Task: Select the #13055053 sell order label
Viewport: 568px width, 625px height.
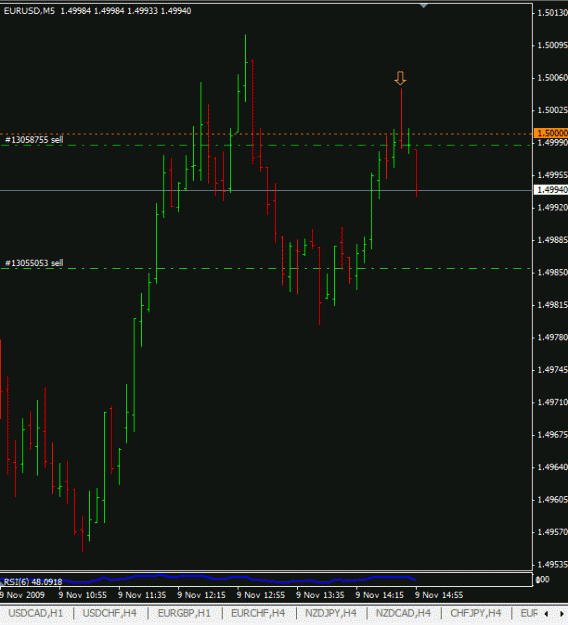Action: click(x=34, y=263)
